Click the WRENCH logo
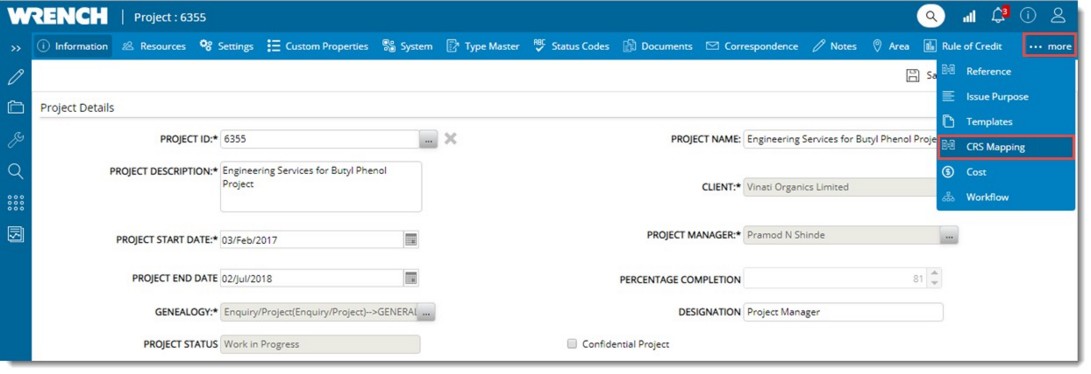The width and height of the screenshot is (1091, 374). point(58,16)
